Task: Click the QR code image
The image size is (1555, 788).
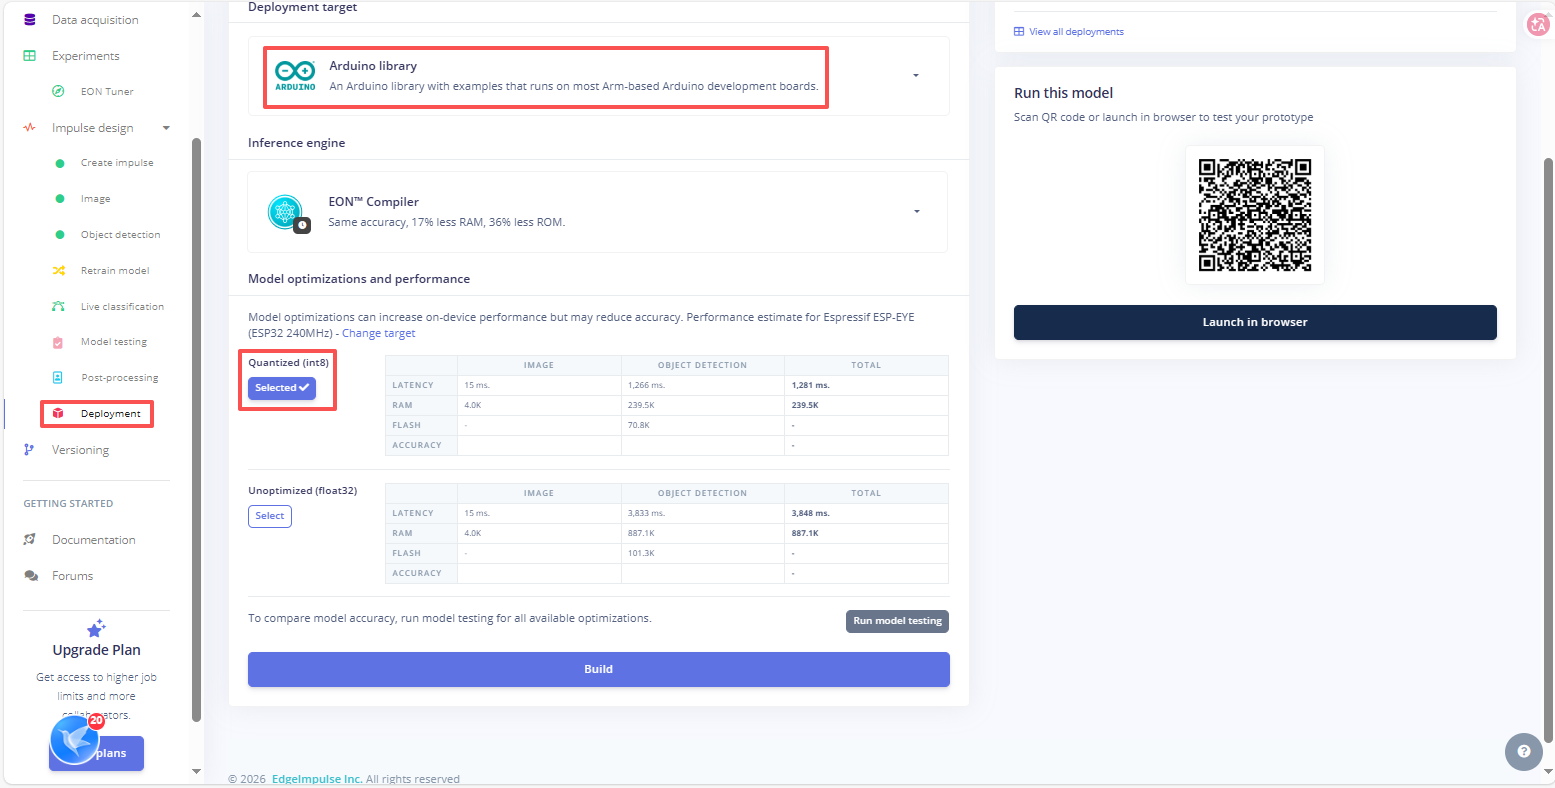Action: (x=1255, y=215)
